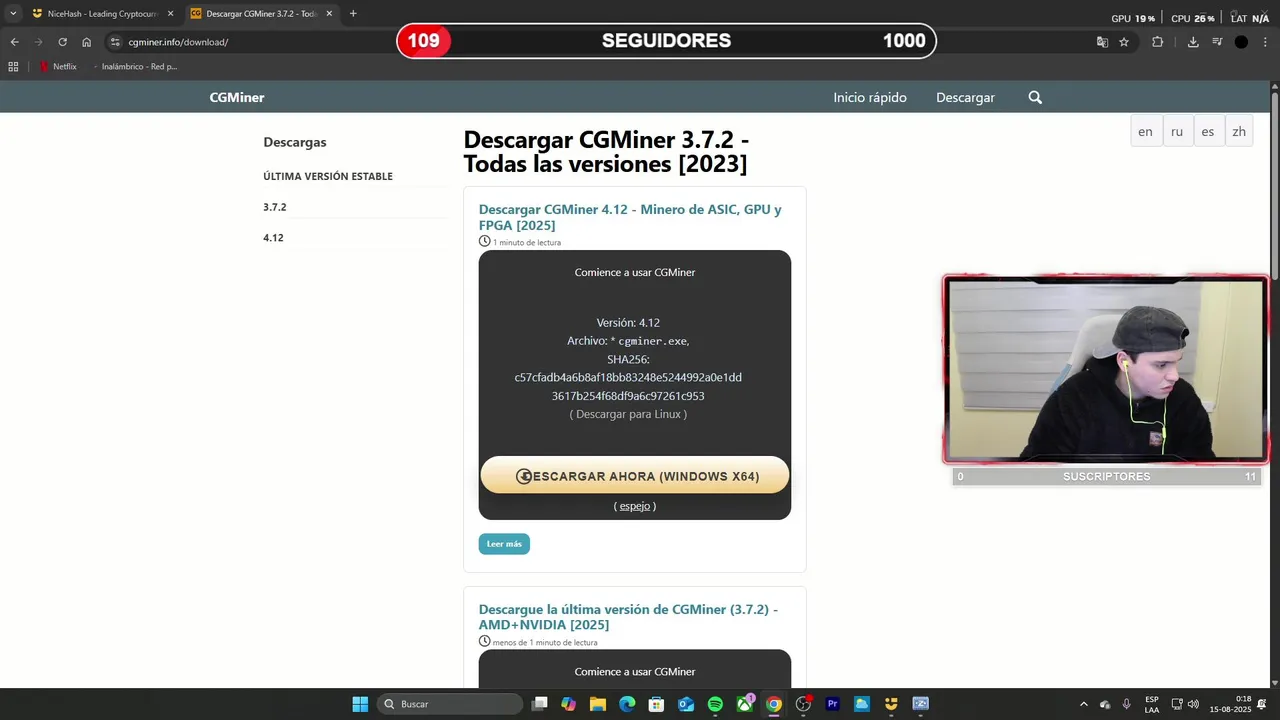Open Descargar menu item

coord(965,97)
